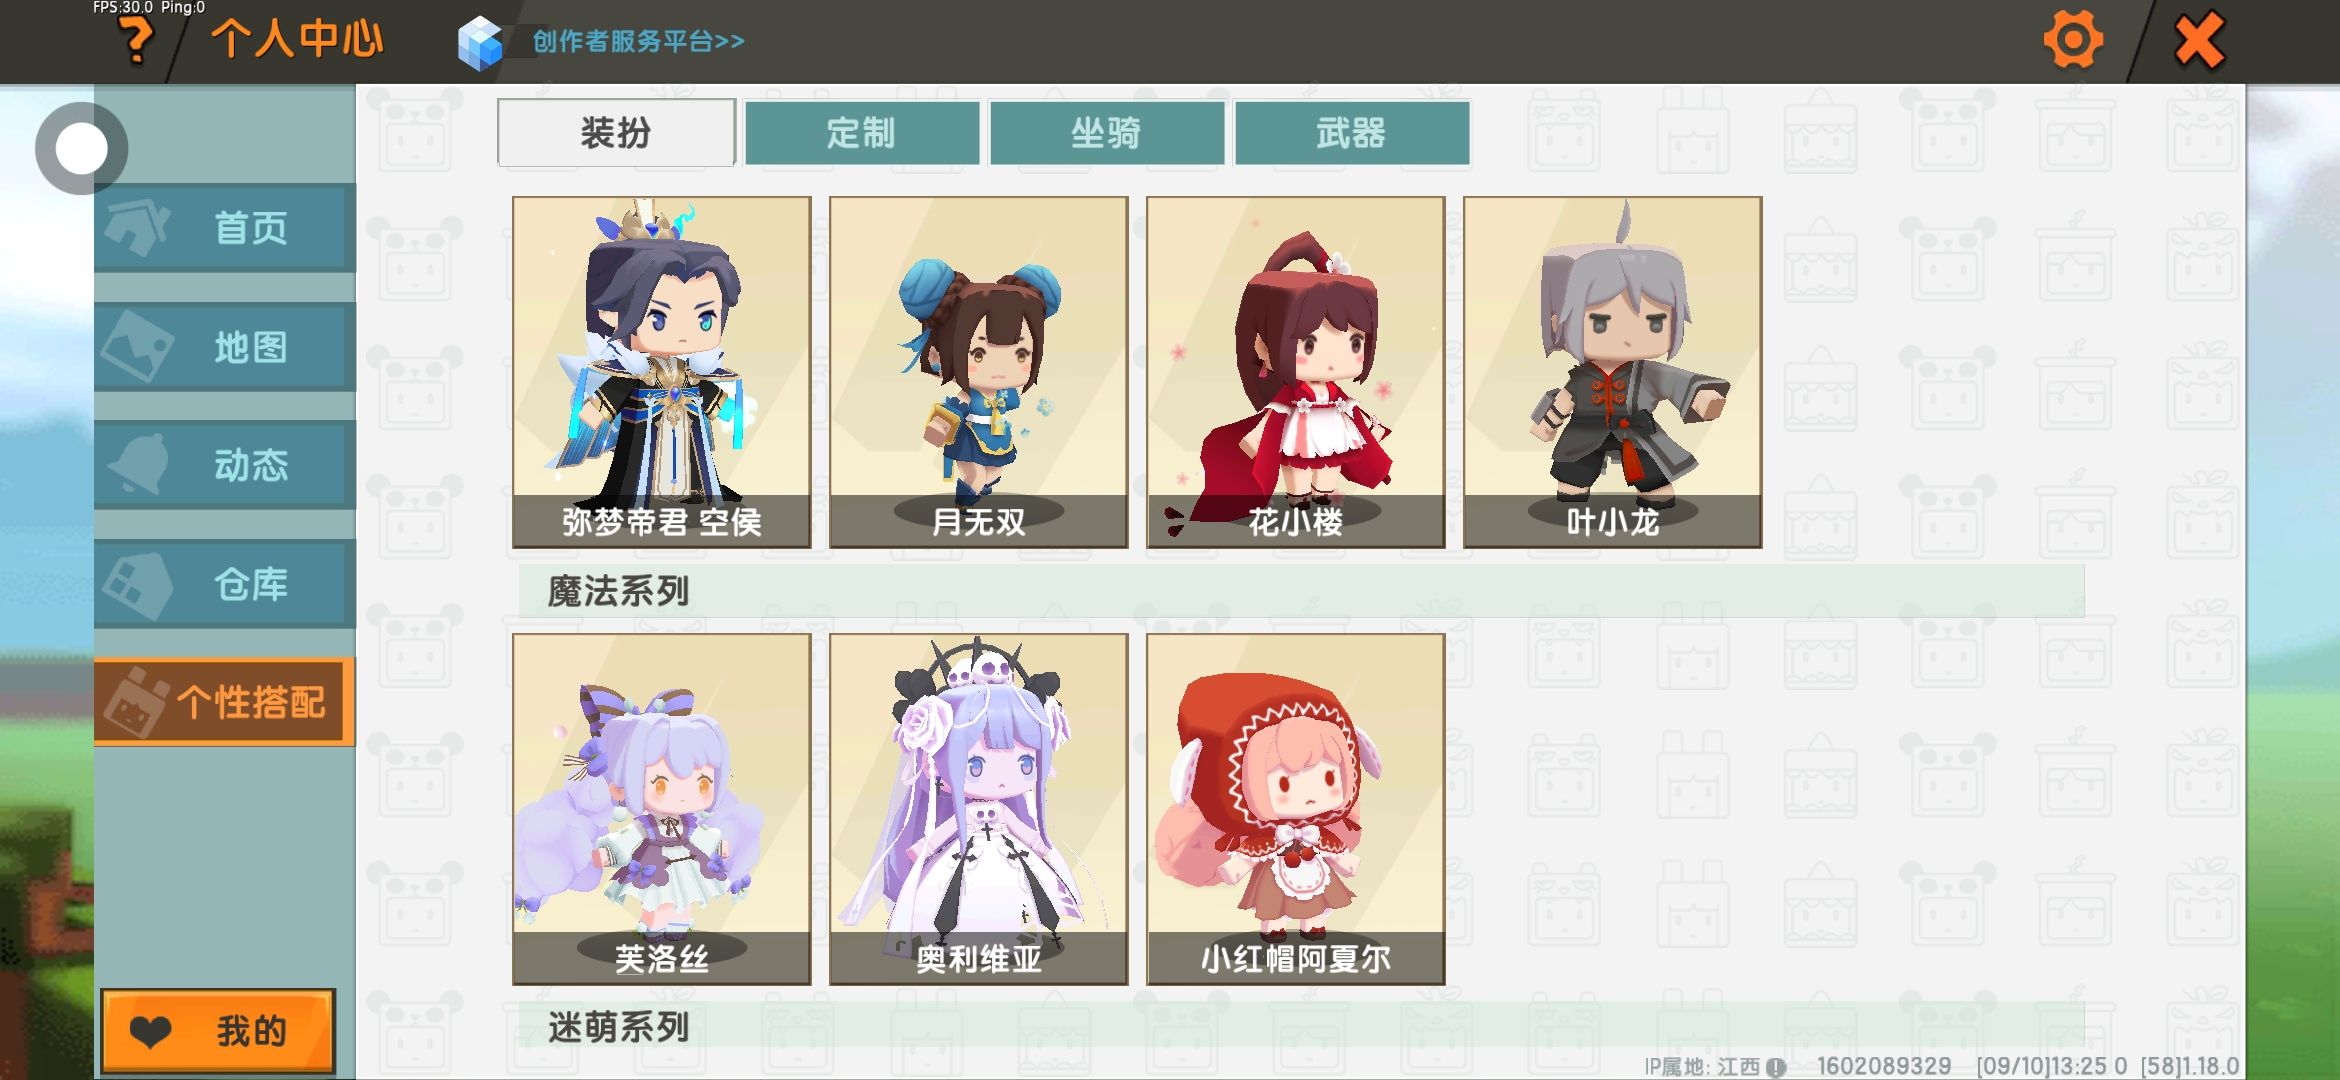Select the 个性搭配 sidebar item
The width and height of the screenshot is (2340, 1080).
225,702
